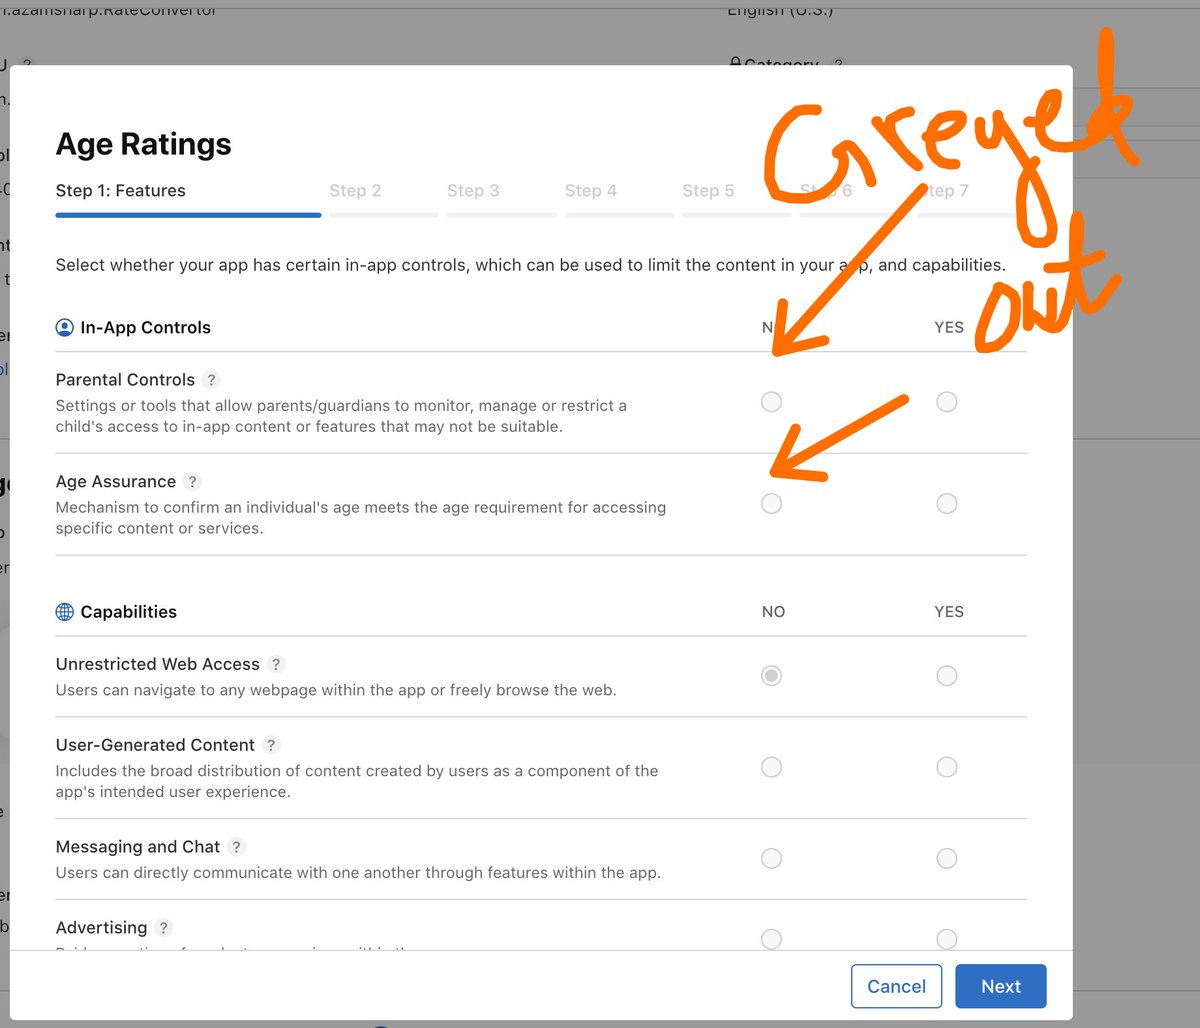Click the Capabilities globe icon
The image size is (1200, 1028).
[x=65, y=612]
